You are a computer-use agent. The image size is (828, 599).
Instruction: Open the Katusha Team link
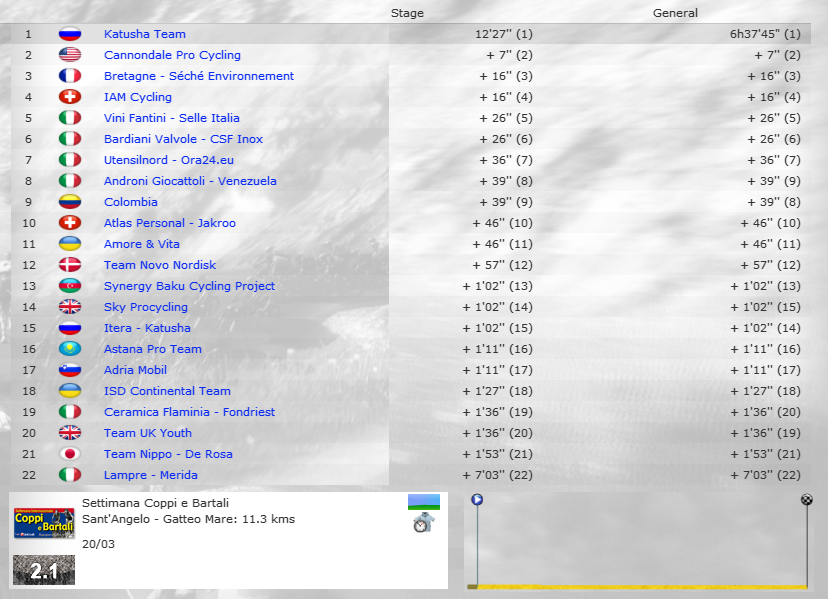[144, 34]
